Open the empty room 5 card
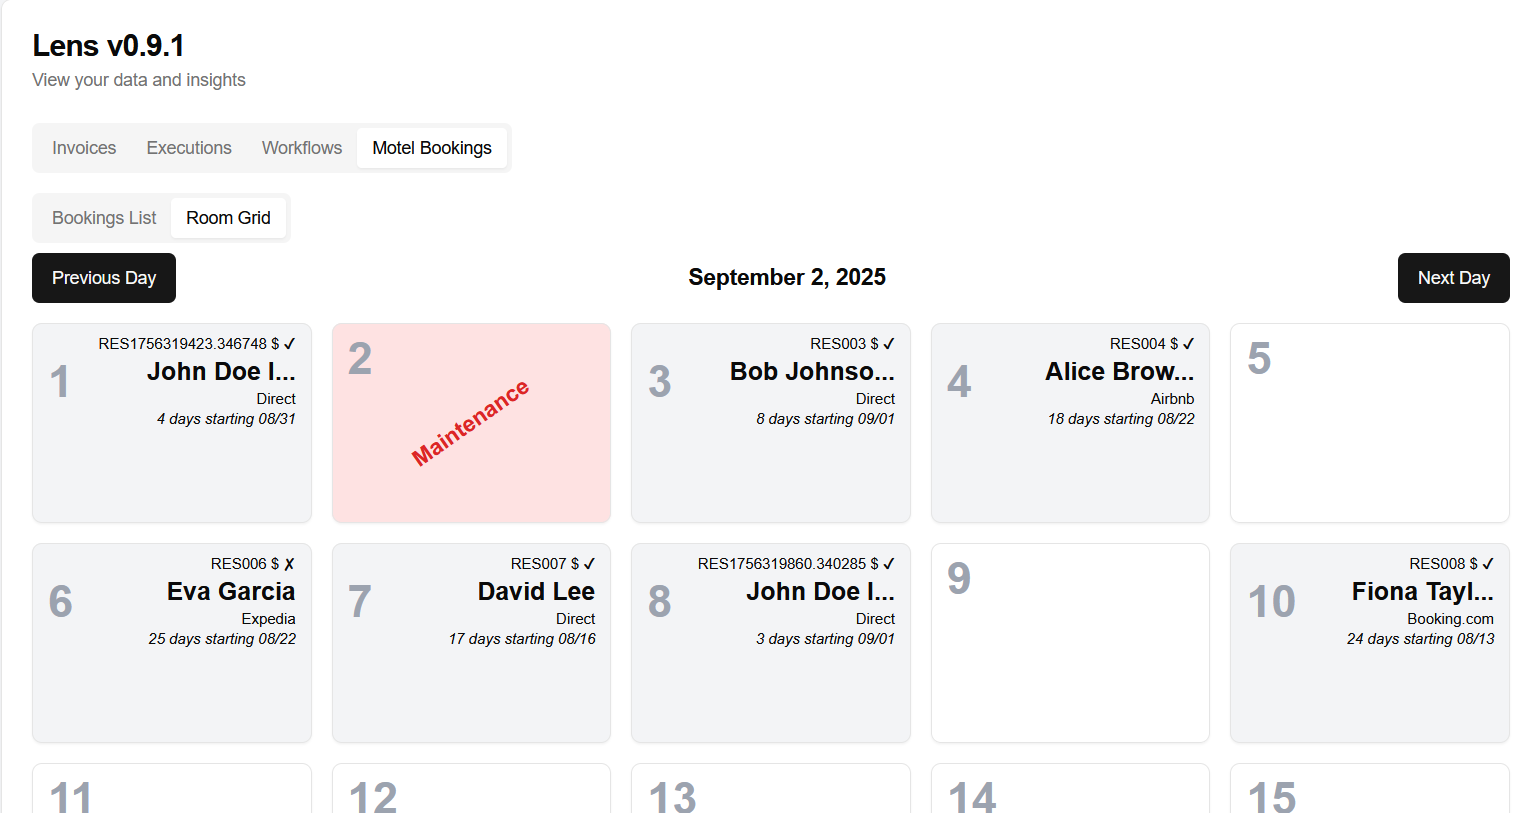This screenshot has height=813, width=1513. coord(1369,422)
